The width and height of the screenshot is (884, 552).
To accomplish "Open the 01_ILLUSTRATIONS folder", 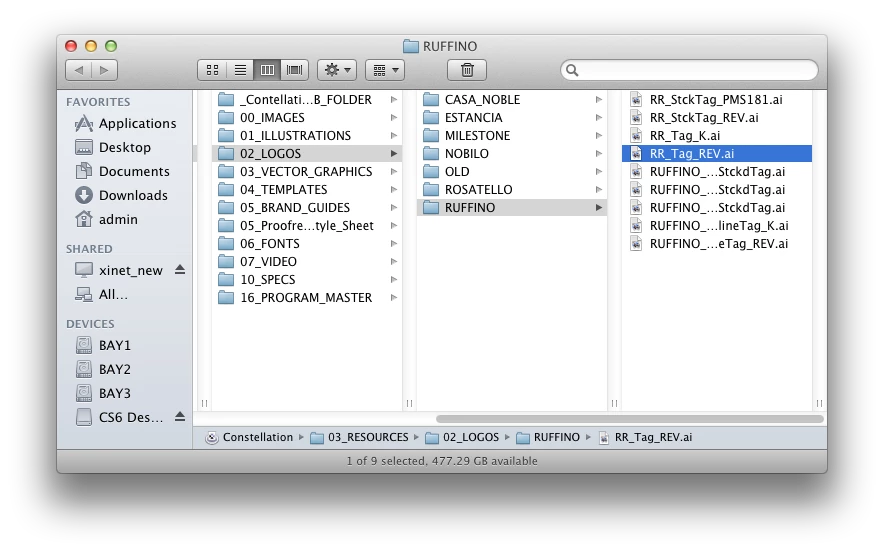I will 307,136.
